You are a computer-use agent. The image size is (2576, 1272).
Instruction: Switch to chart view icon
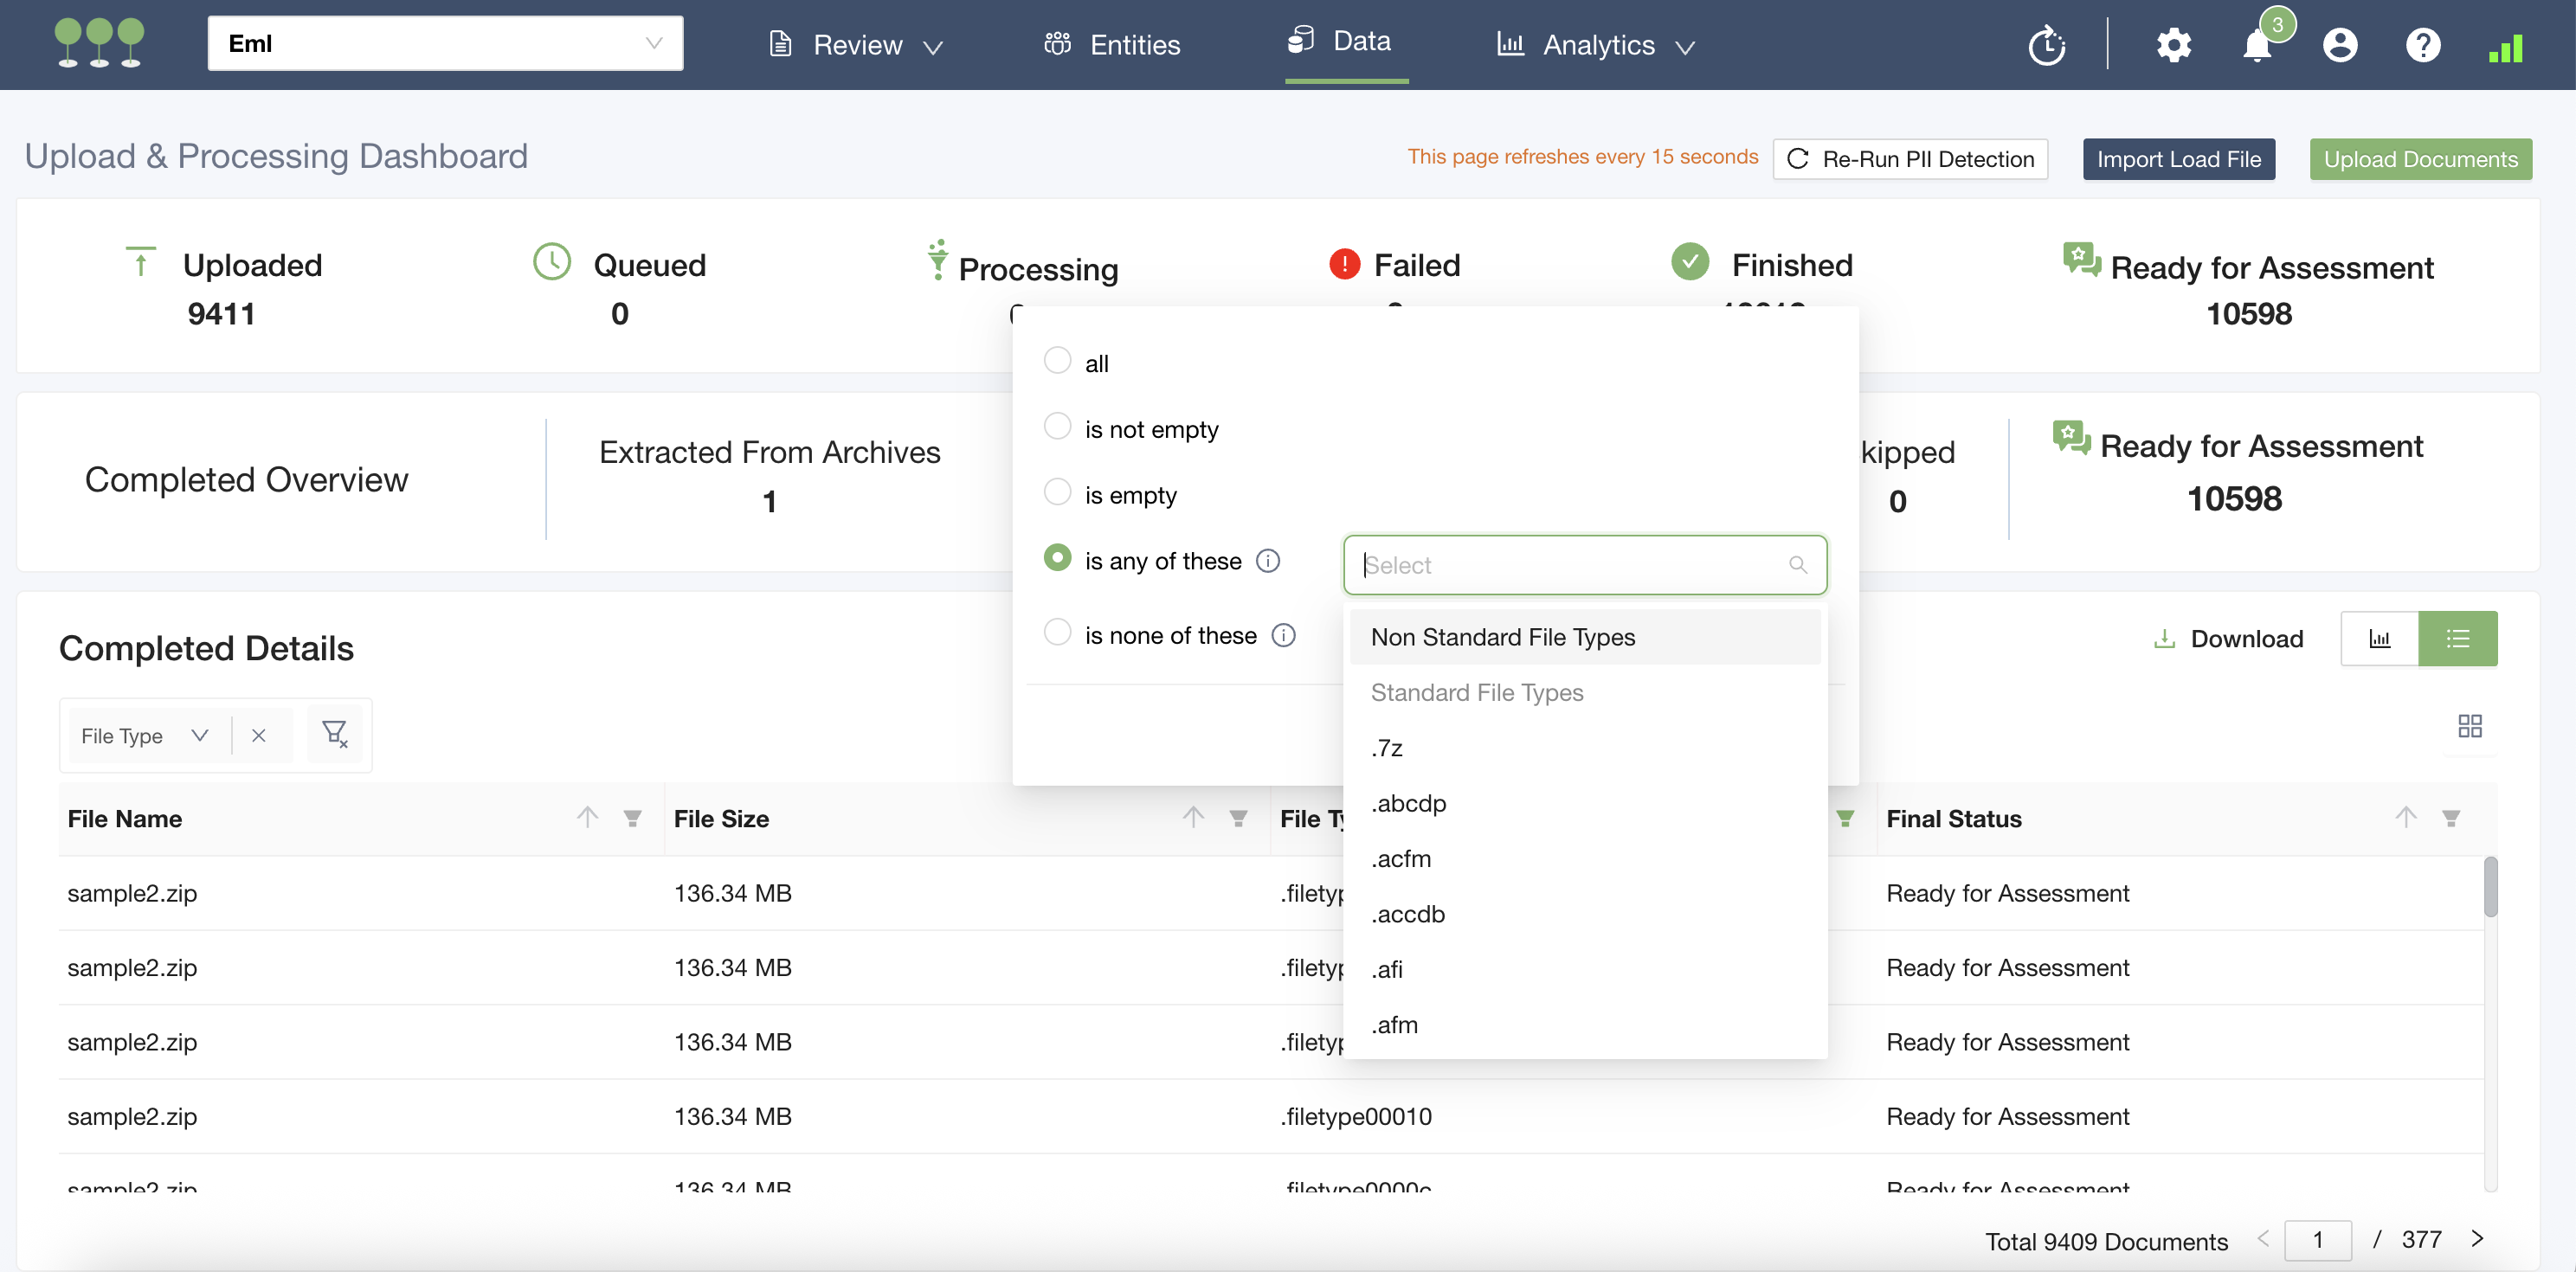[2379, 638]
